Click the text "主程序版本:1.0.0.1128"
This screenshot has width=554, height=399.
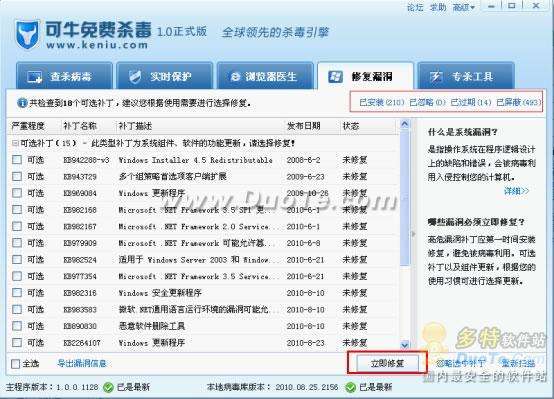click(x=52, y=387)
